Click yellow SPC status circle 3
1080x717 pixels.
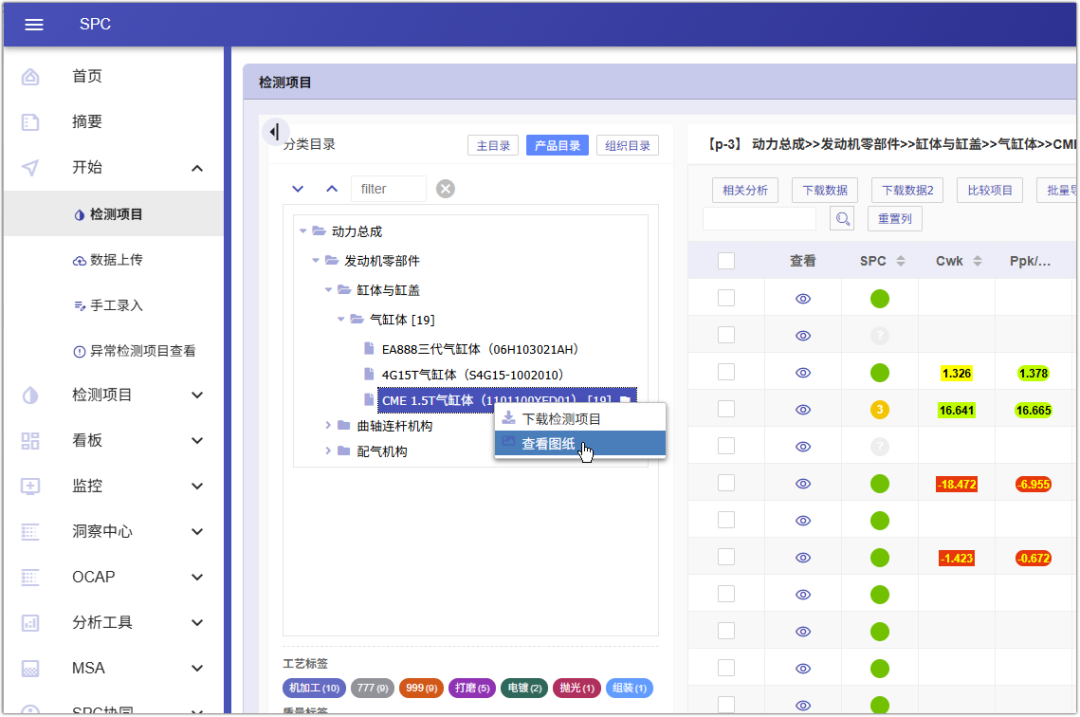(x=880, y=410)
